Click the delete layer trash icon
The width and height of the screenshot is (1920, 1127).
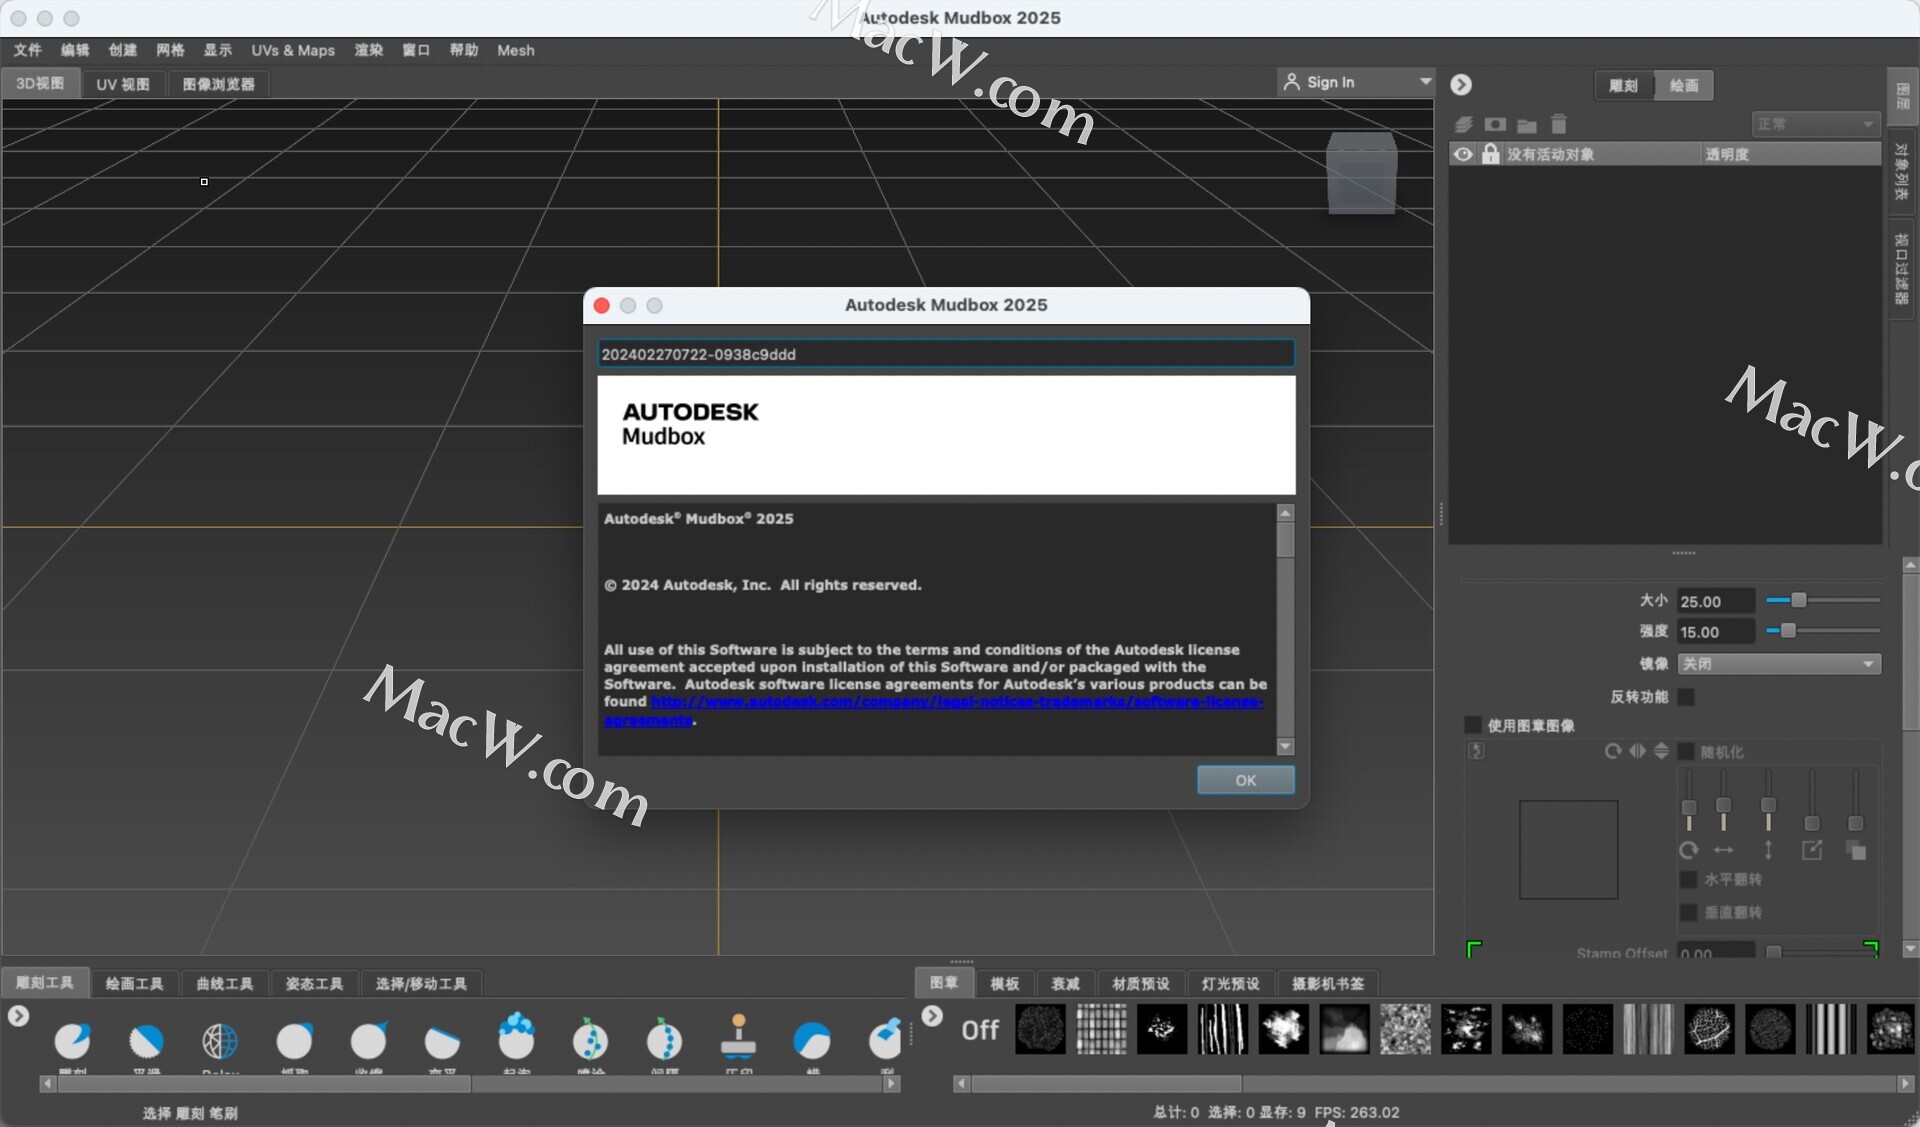pos(1558,125)
